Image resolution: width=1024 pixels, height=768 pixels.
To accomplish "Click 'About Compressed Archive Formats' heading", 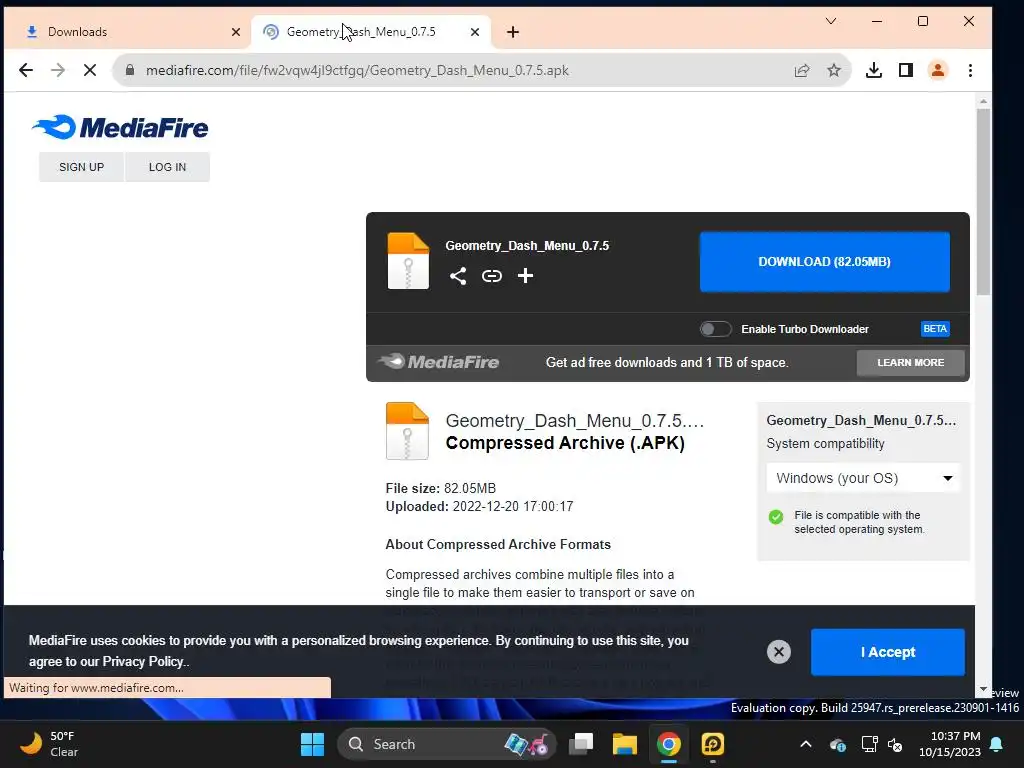I will click(498, 545).
